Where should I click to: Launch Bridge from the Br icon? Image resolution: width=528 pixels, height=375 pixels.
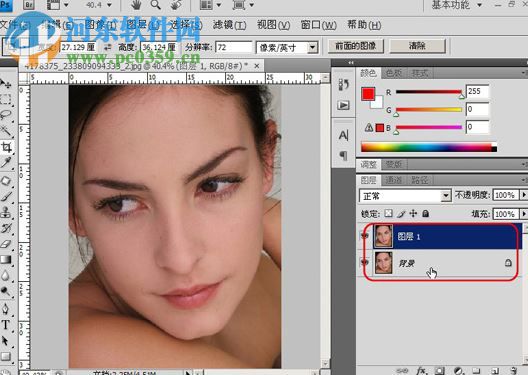(x=30, y=5)
